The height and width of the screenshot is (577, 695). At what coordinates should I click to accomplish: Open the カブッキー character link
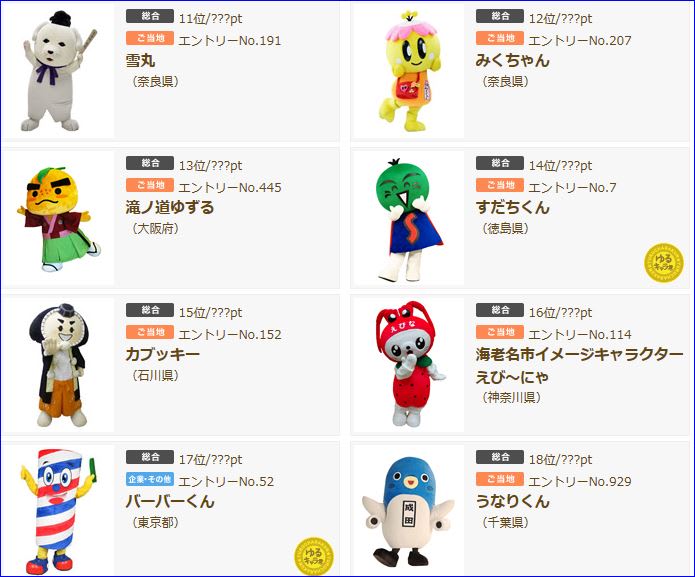[x=163, y=354]
